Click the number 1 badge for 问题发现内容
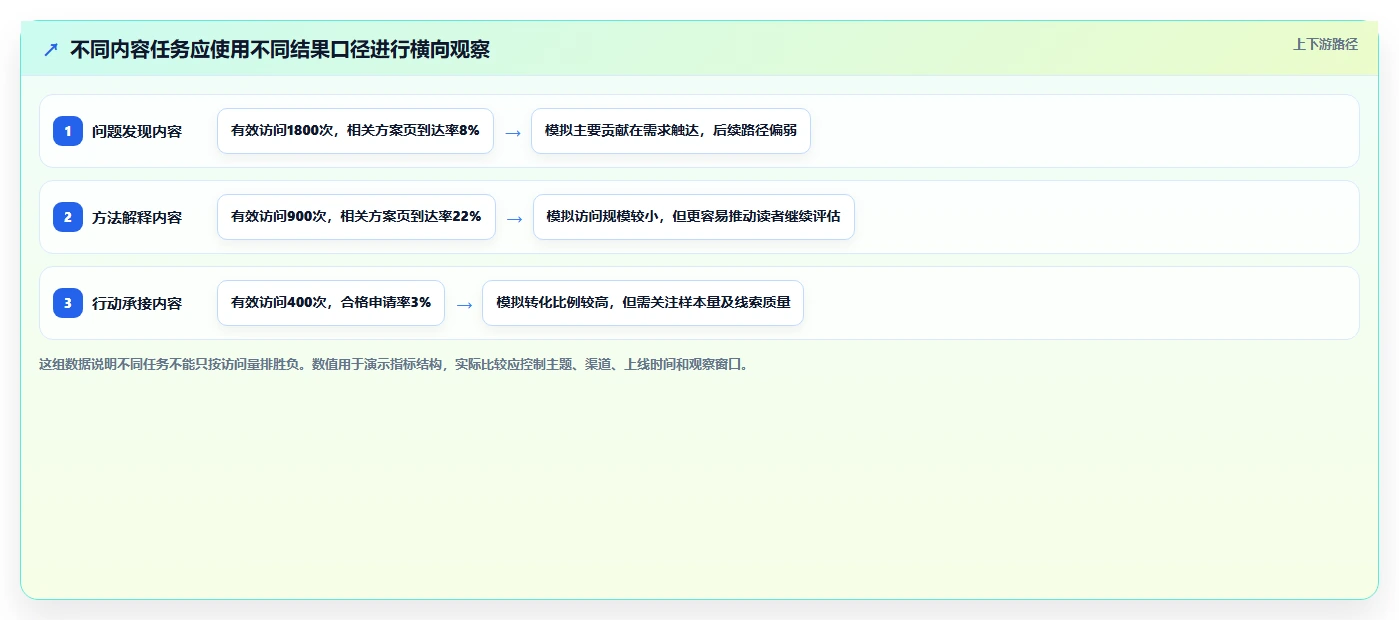1399x620 pixels. pos(68,131)
